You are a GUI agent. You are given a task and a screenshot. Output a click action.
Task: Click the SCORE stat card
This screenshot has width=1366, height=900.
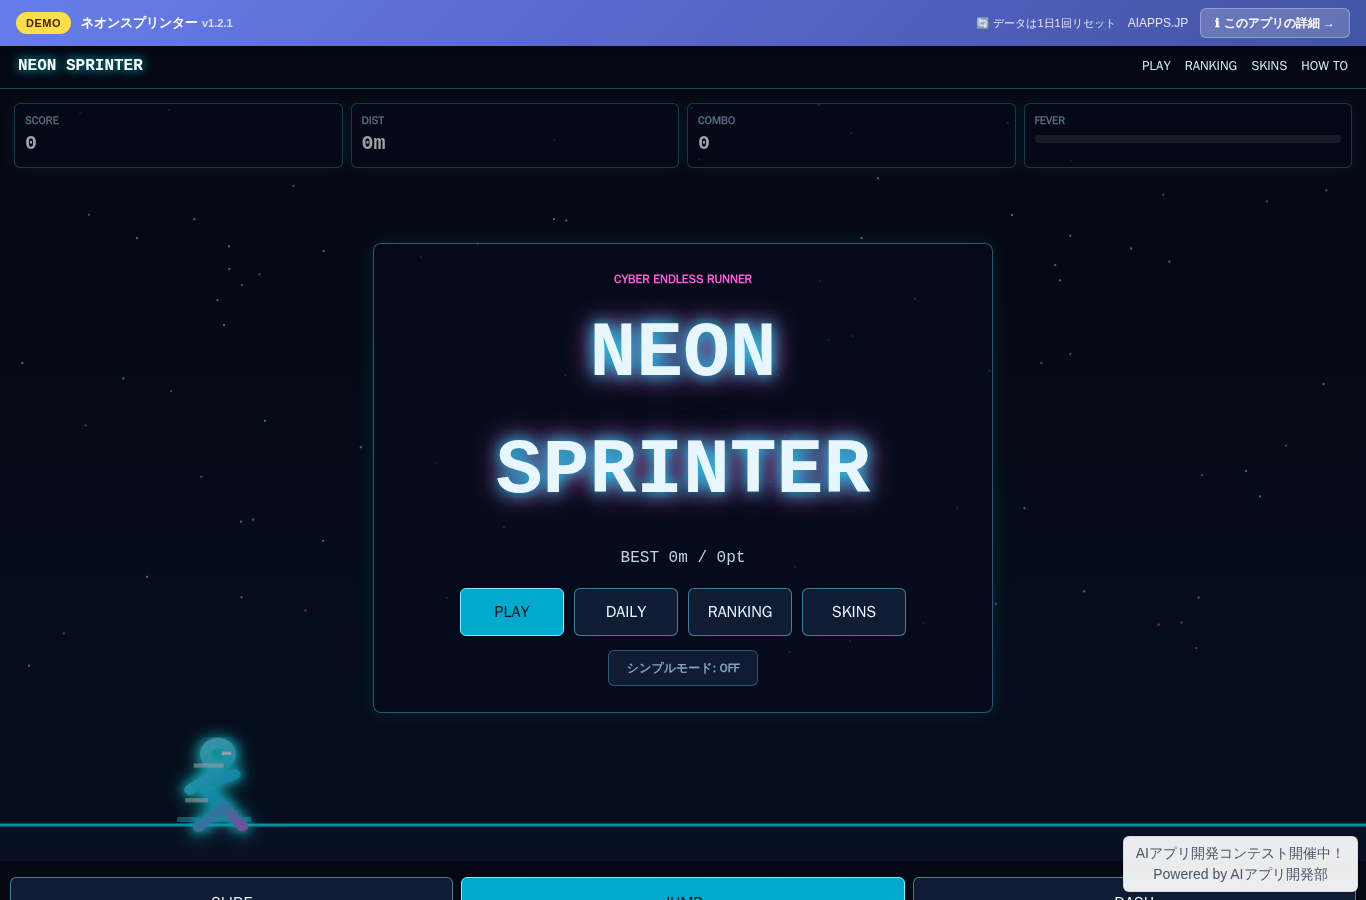[178, 135]
